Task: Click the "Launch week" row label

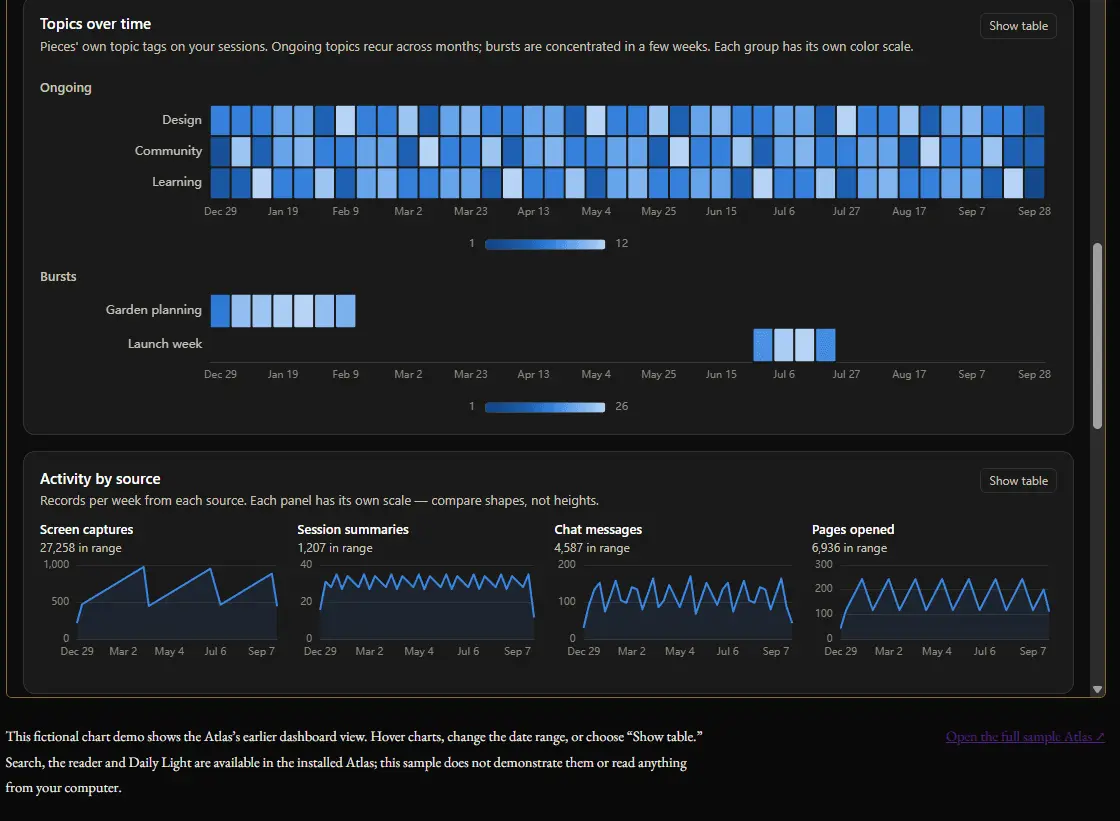Action: tap(164, 344)
